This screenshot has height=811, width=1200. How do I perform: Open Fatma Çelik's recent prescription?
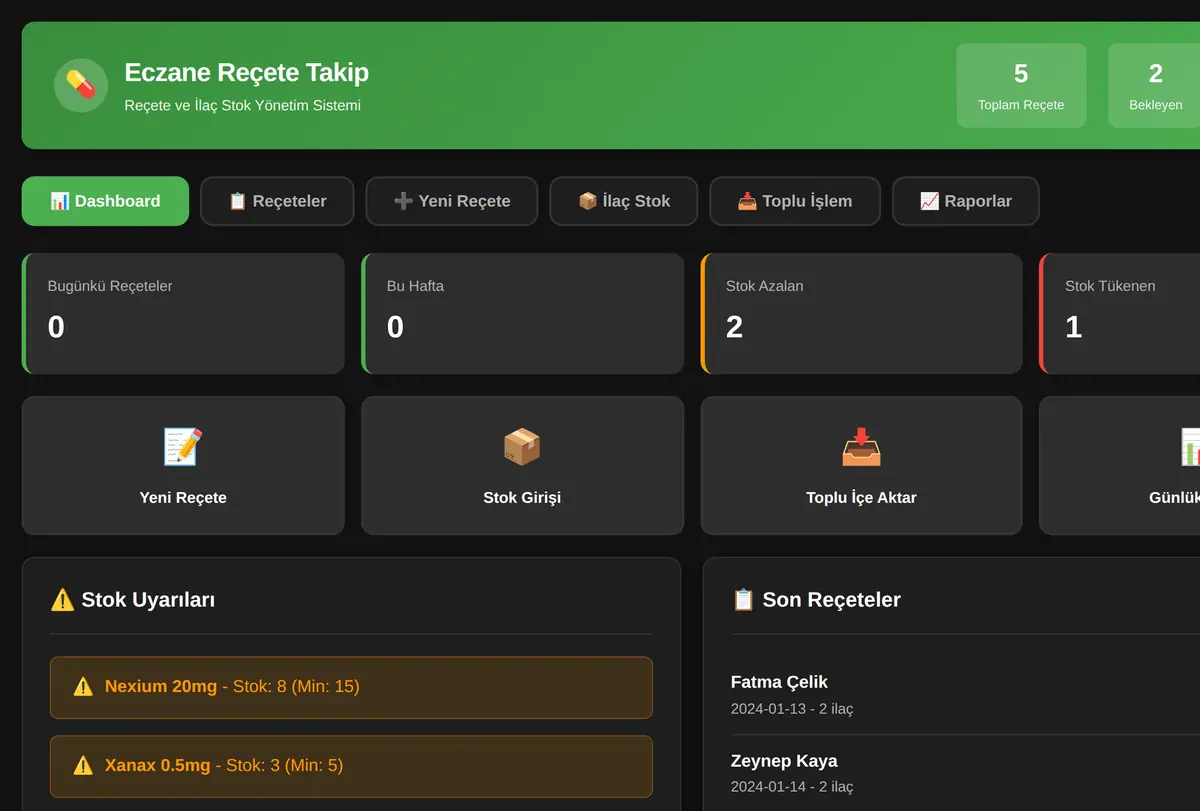965,695
